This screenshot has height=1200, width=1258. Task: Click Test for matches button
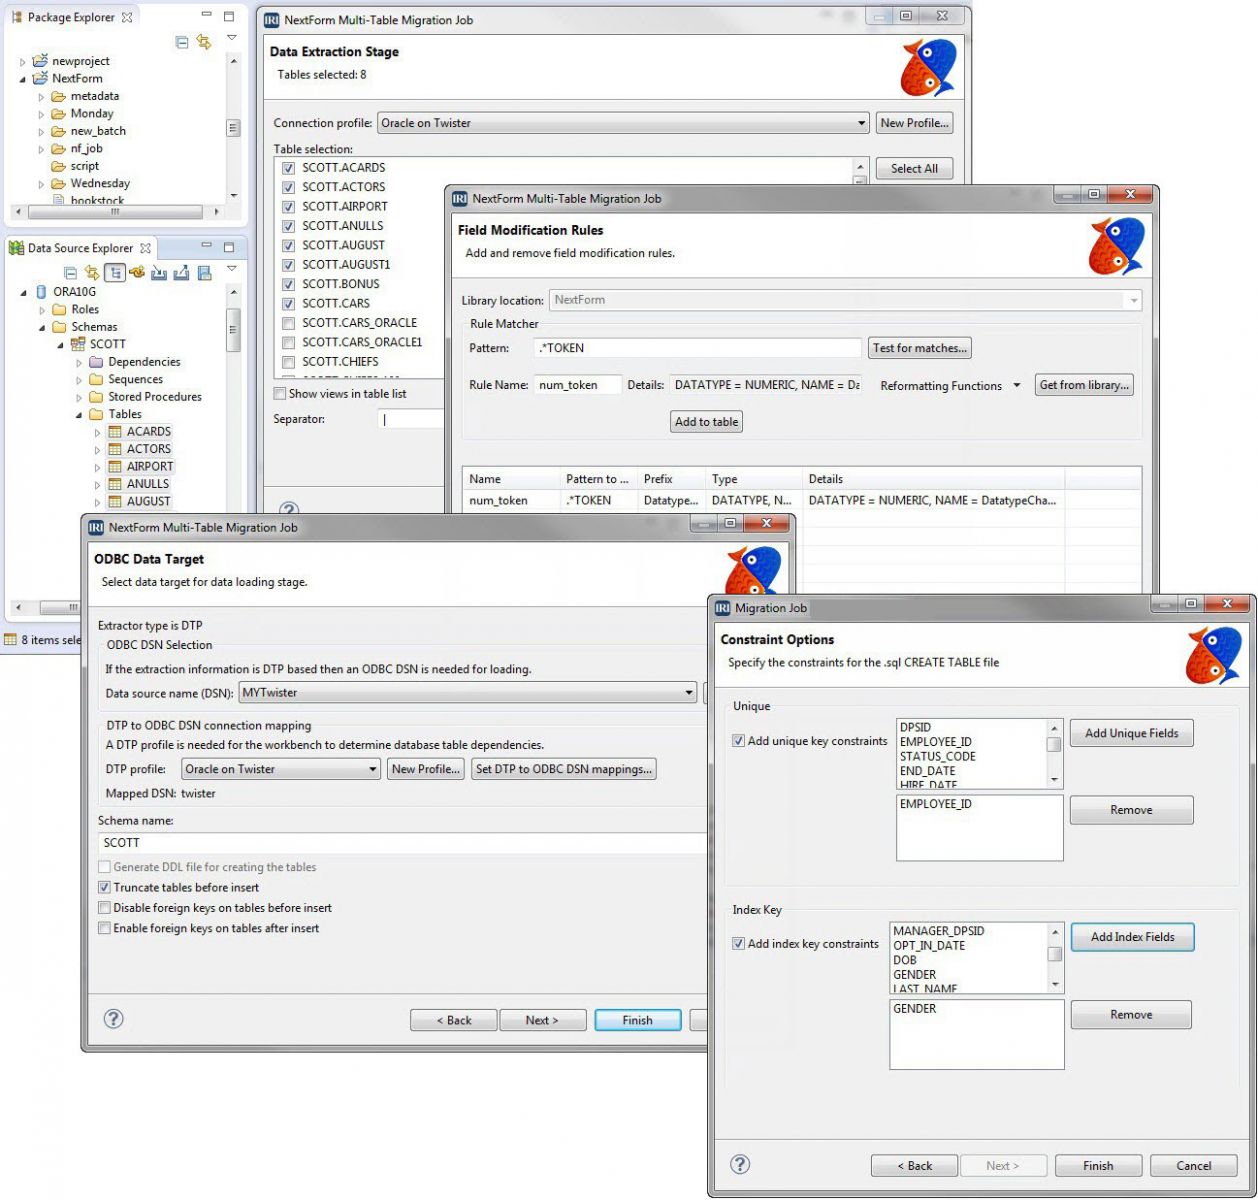pos(920,348)
